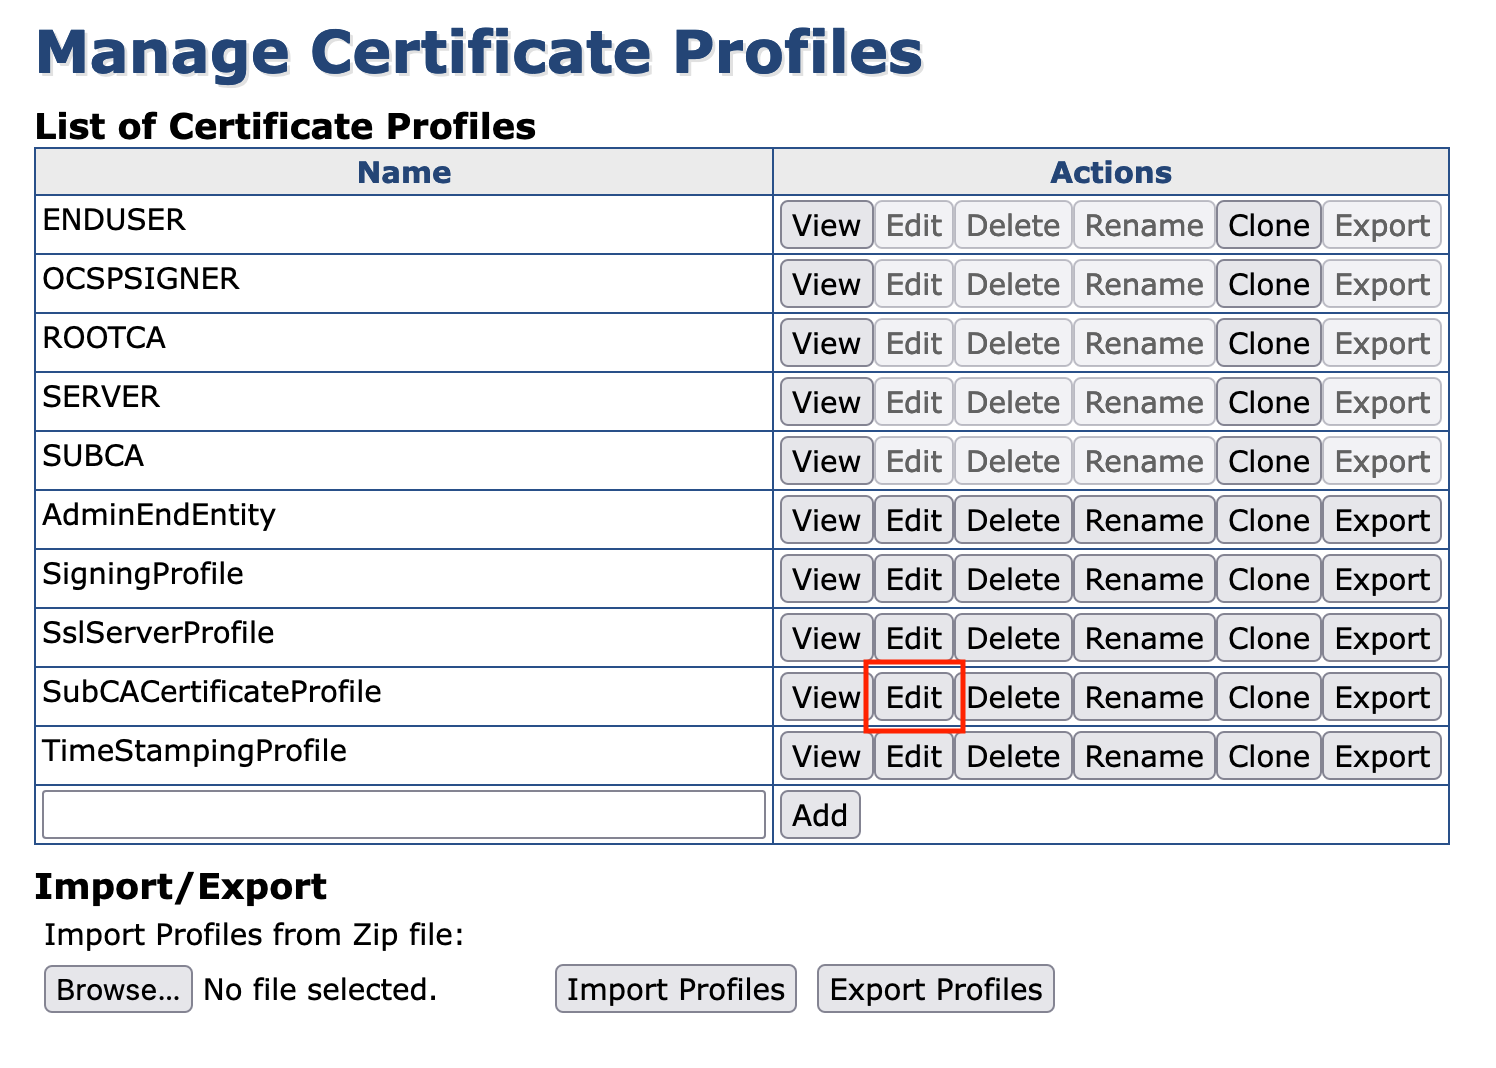This screenshot has width=1496, height=1068.
Task: Rename the SigningProfile certificate profile
Action: 1143,579
